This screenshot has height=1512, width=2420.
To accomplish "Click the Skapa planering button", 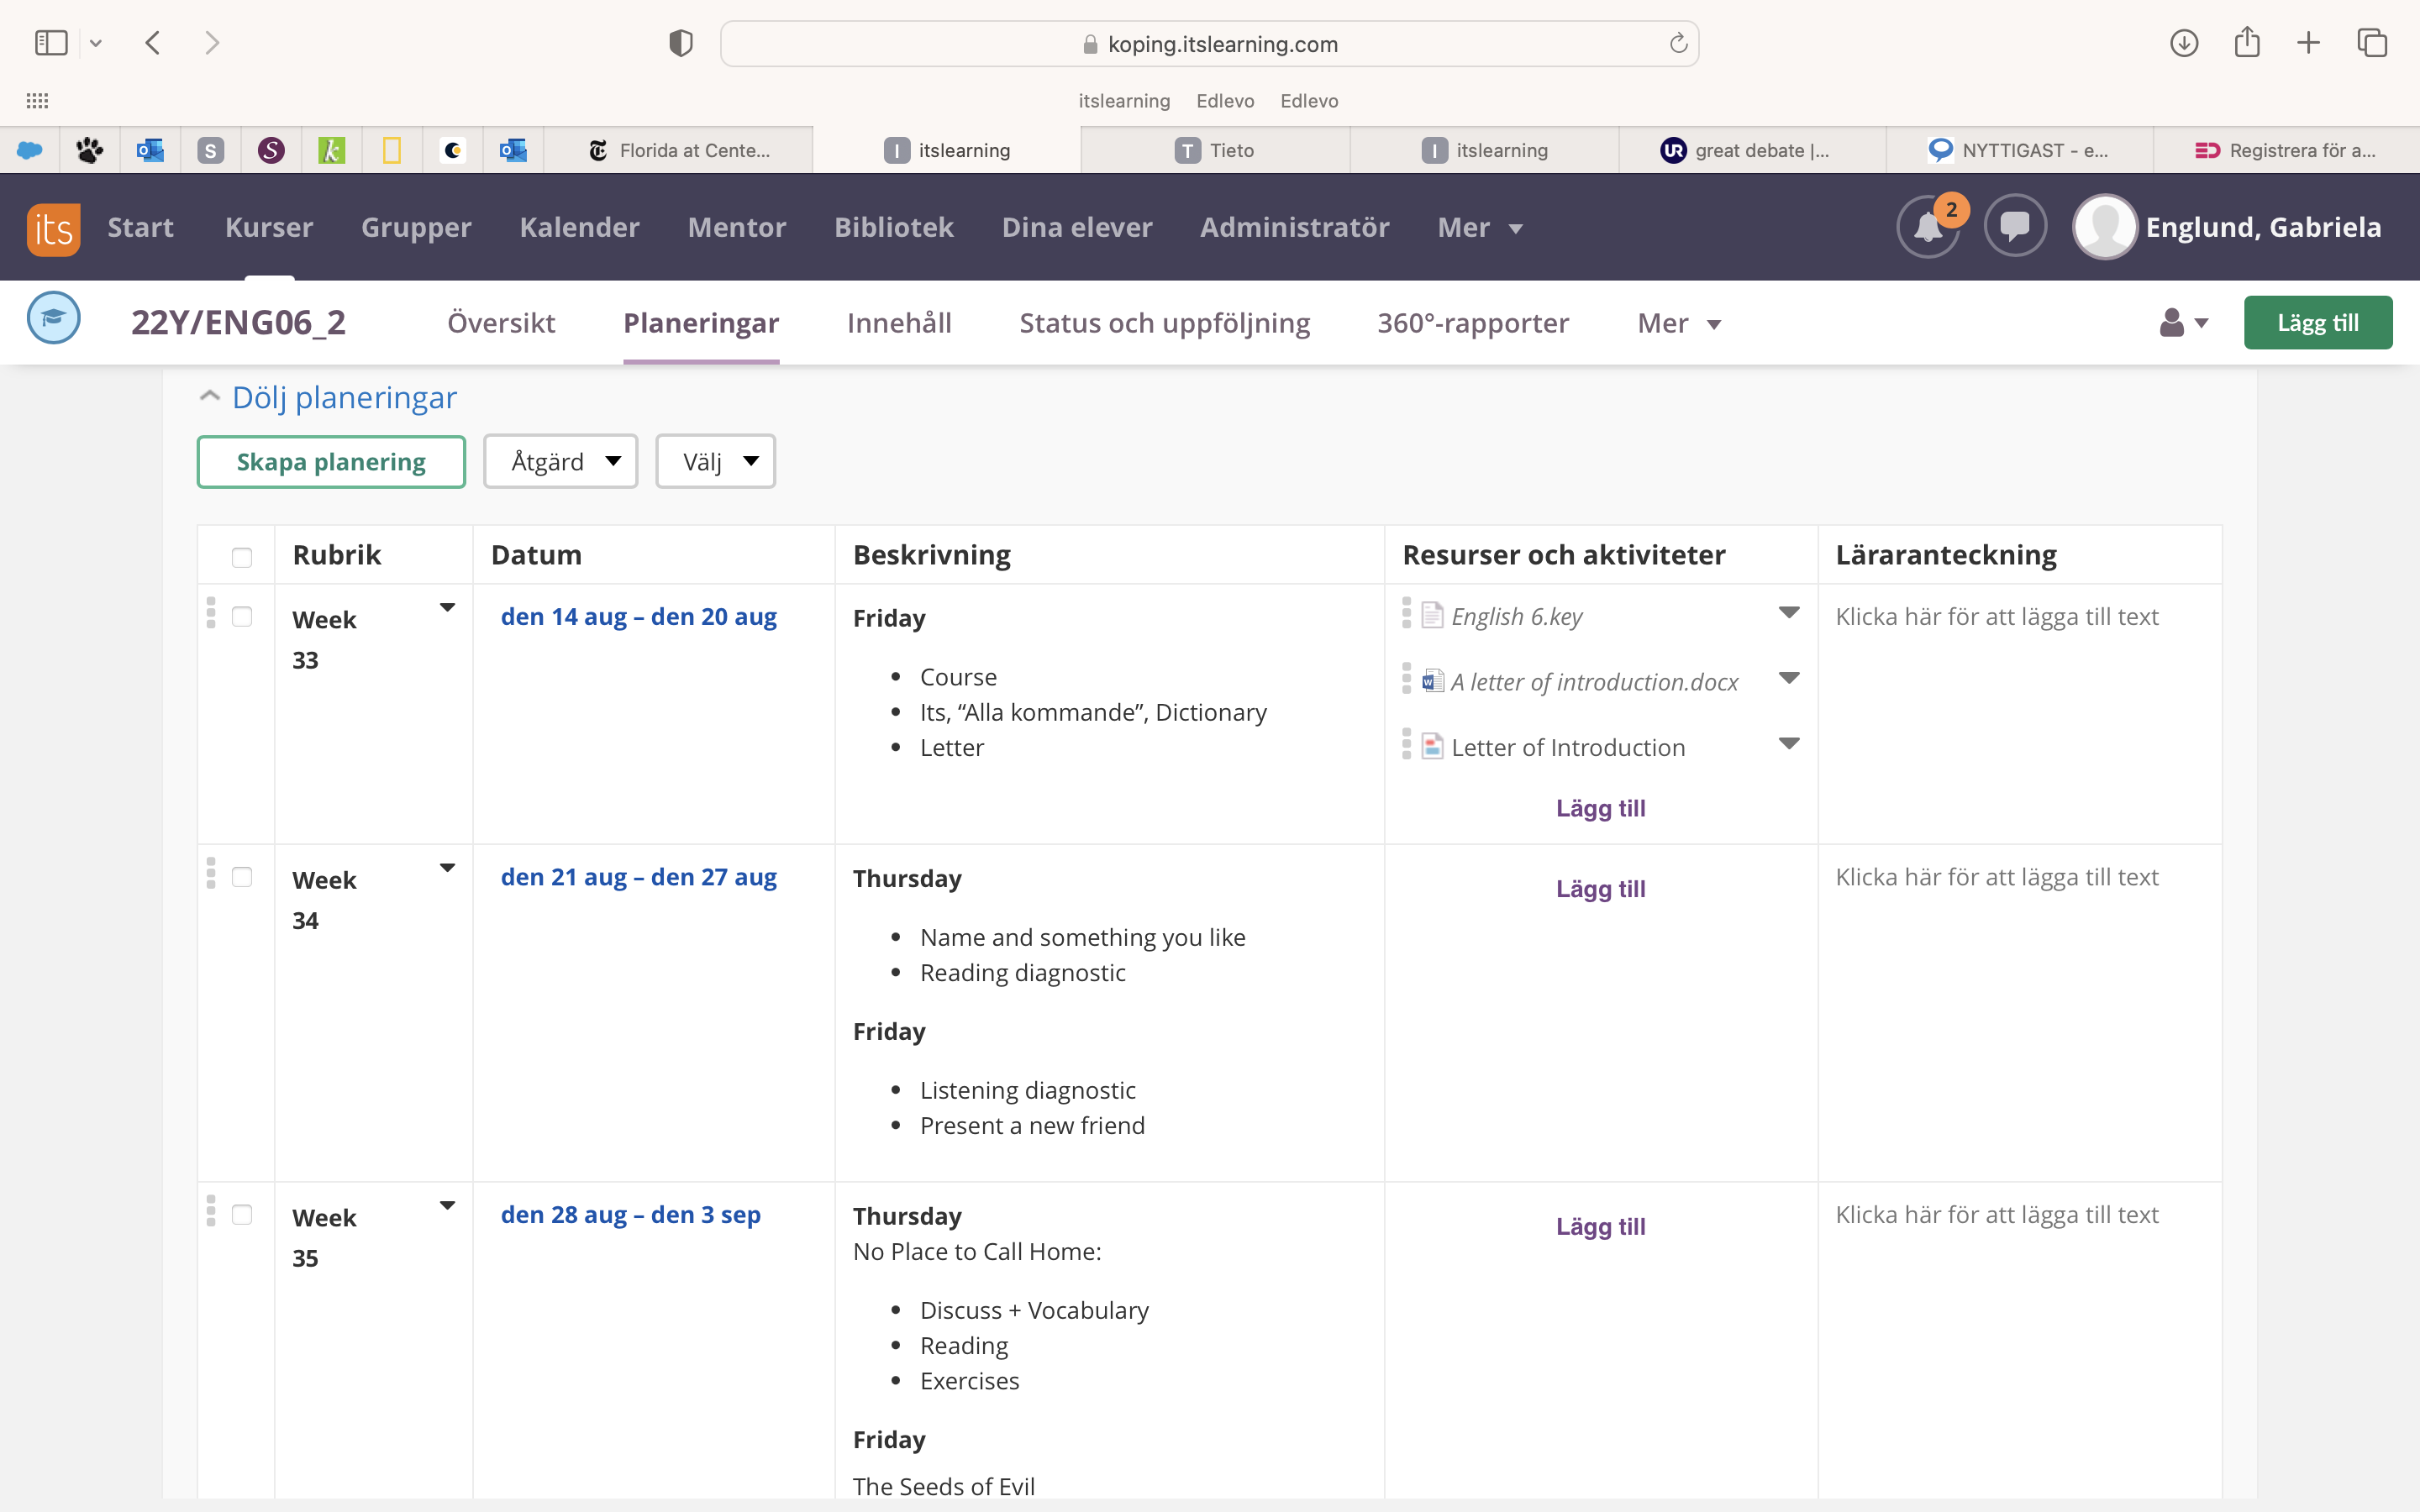I will click(331, 461).
